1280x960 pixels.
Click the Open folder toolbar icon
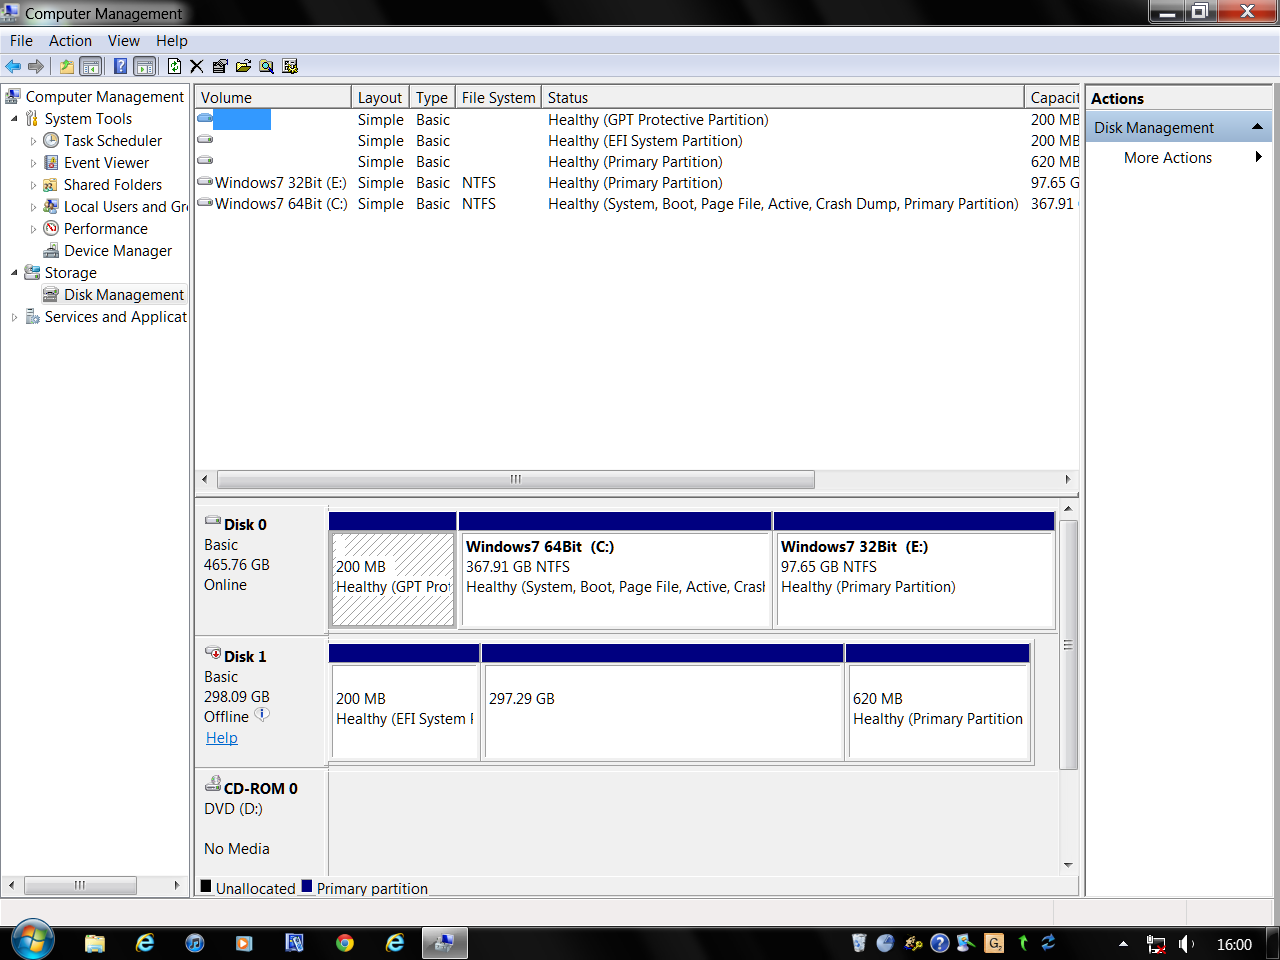click(x=243, y=67)
